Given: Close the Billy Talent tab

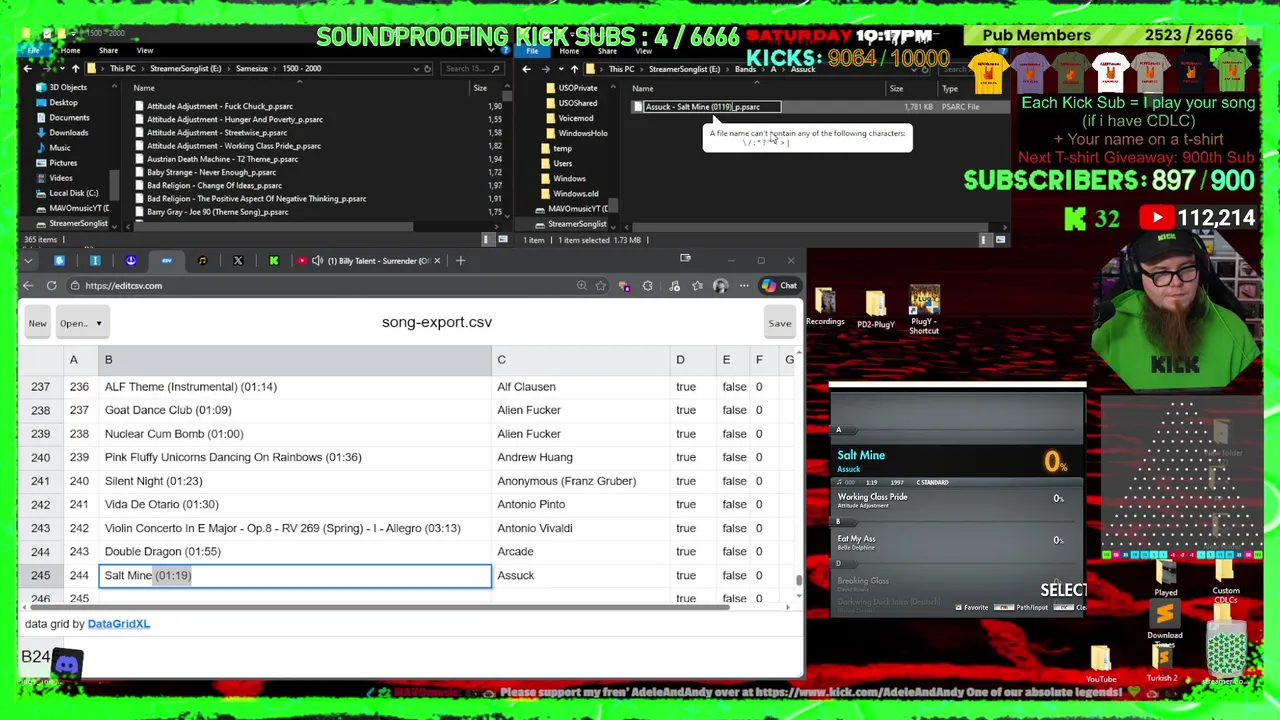Looking at the screenshot, I should pos(437,261).
